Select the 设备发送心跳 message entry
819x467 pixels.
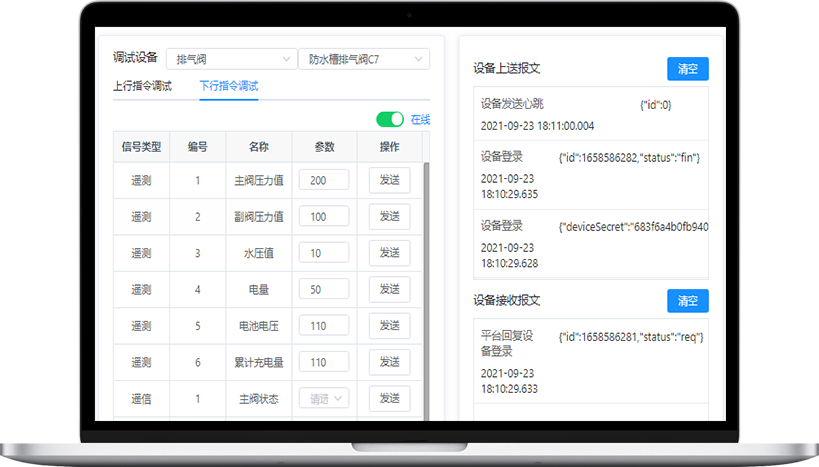[x=591, y=114]
